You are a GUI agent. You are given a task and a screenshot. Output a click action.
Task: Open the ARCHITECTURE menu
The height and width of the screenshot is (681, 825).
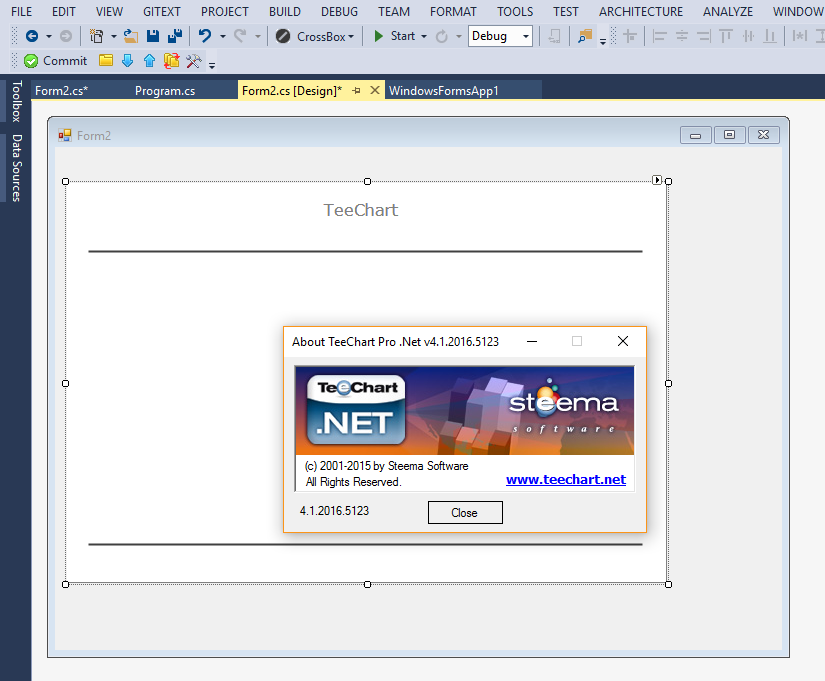(641, 12)
